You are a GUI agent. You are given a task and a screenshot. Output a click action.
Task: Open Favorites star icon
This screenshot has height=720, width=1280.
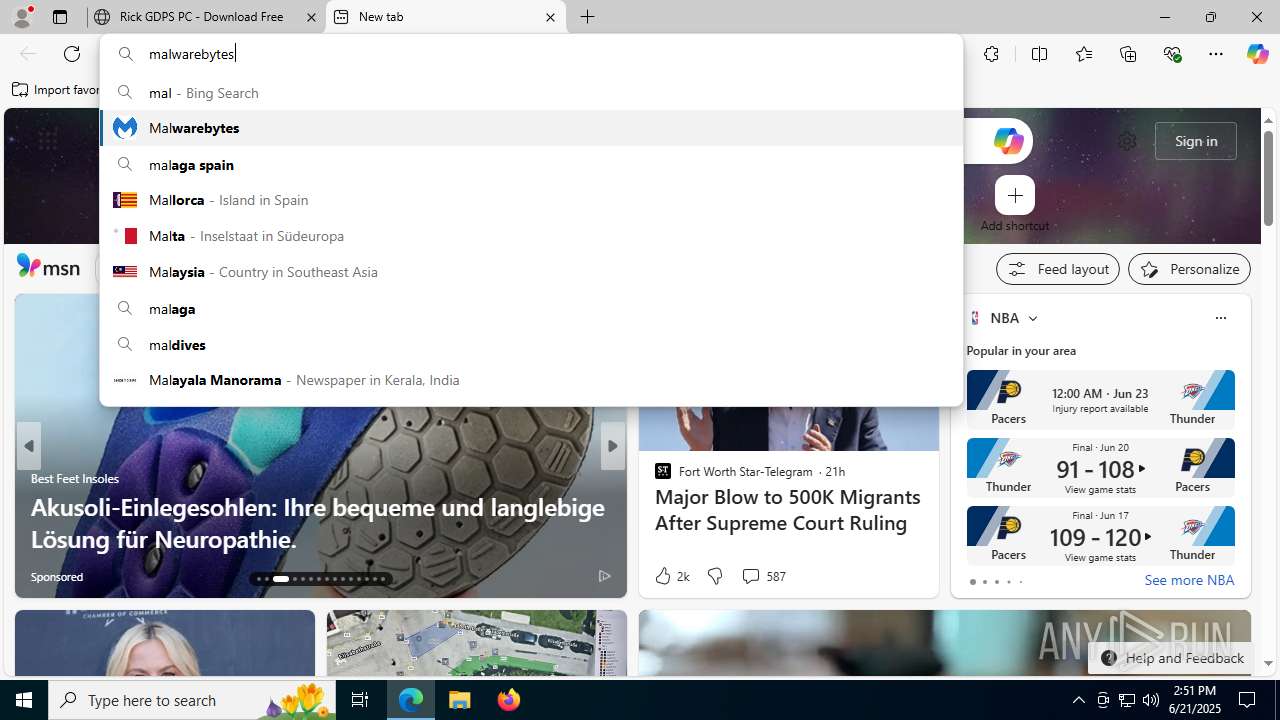point(1084,54)
